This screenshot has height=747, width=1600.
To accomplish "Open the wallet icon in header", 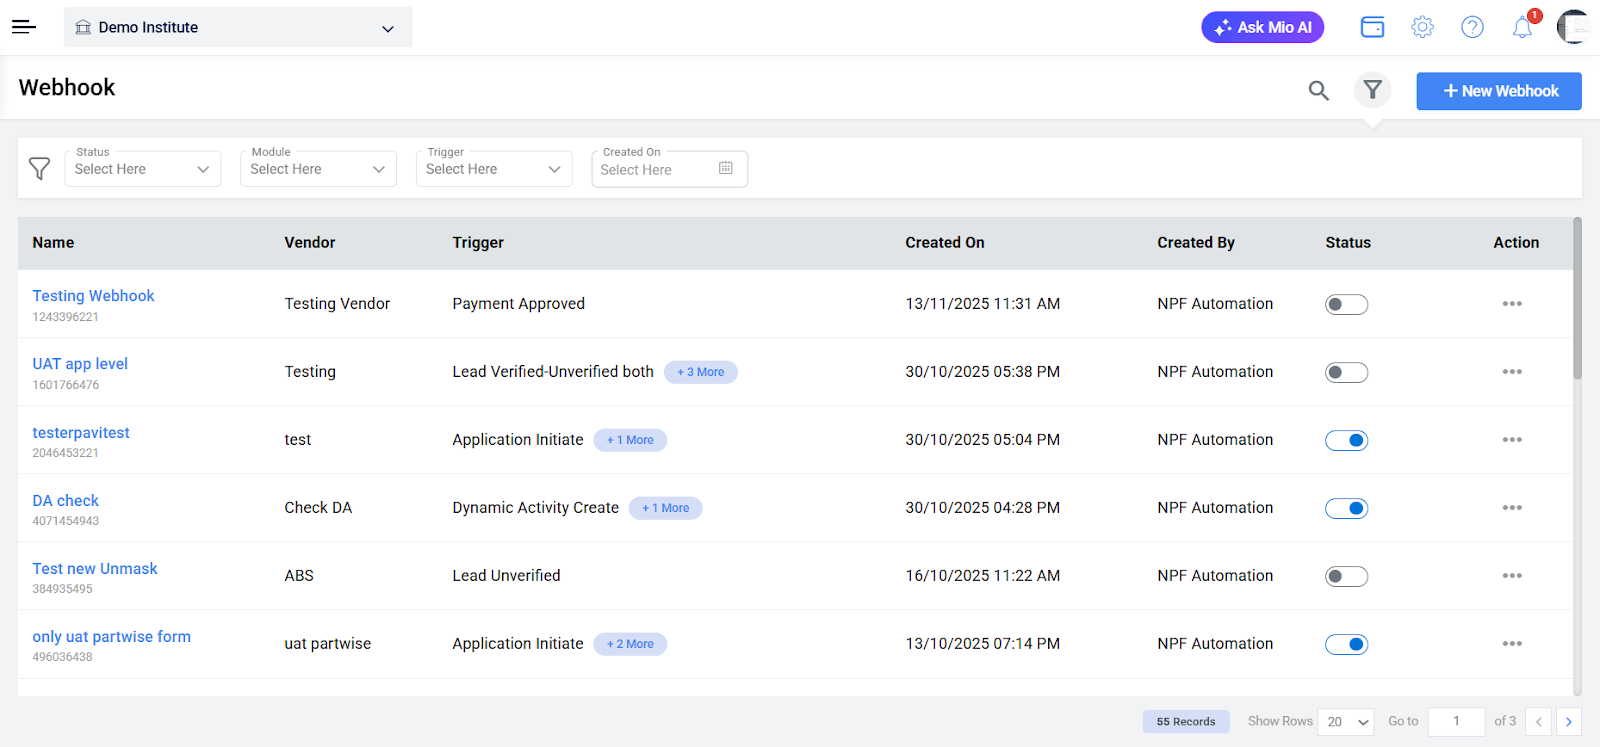I will 1372,27.
